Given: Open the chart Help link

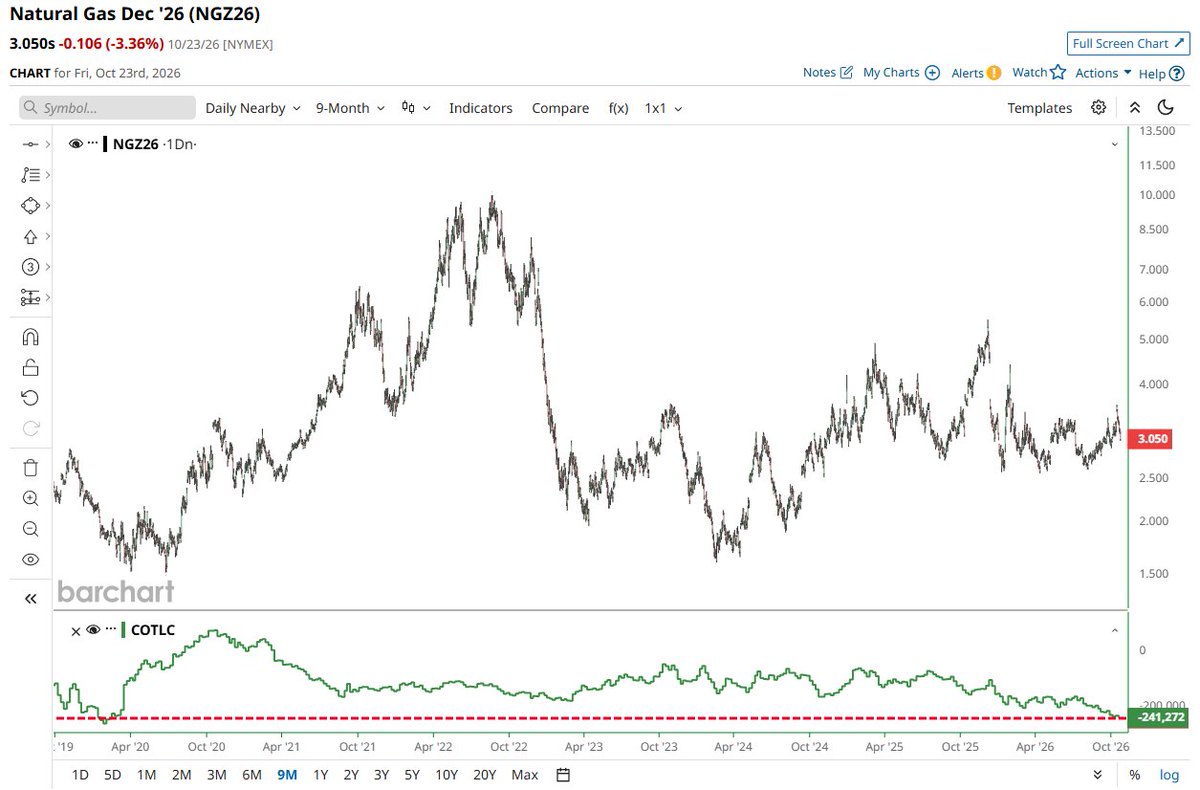Looking at the screenshot, I should tap(1161, 73).
